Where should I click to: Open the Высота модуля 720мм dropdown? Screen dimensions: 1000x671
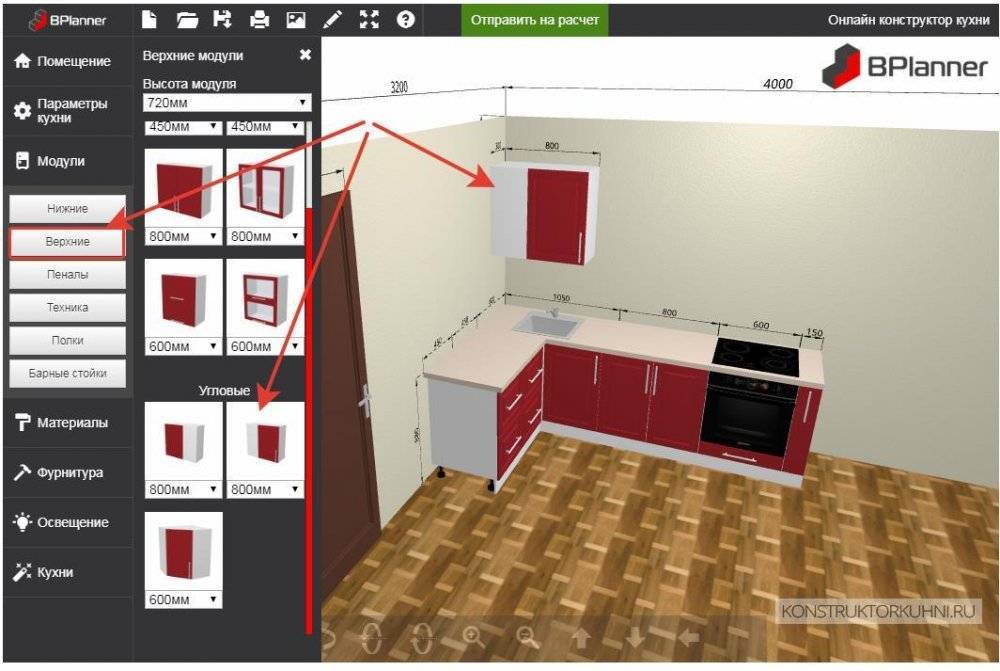(226, 103)
